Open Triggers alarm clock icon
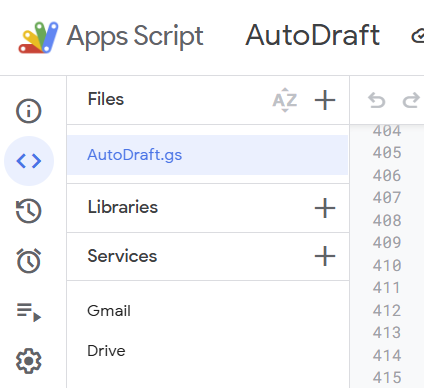 29,261
